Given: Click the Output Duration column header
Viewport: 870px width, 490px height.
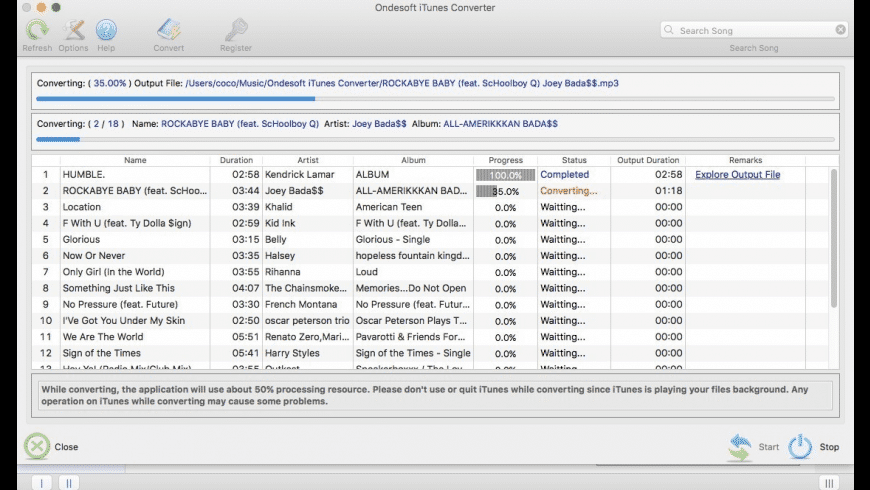Looking at the screenshot, I should (648, 160).
